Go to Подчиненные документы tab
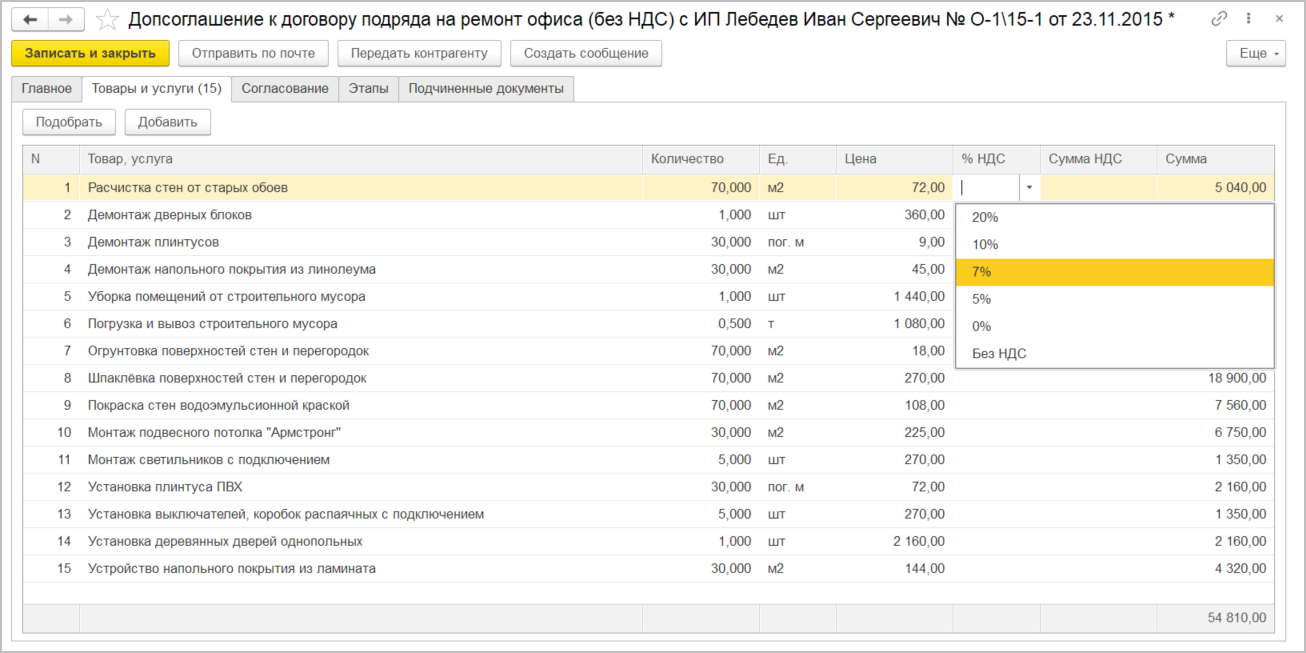 click(486, 89)
